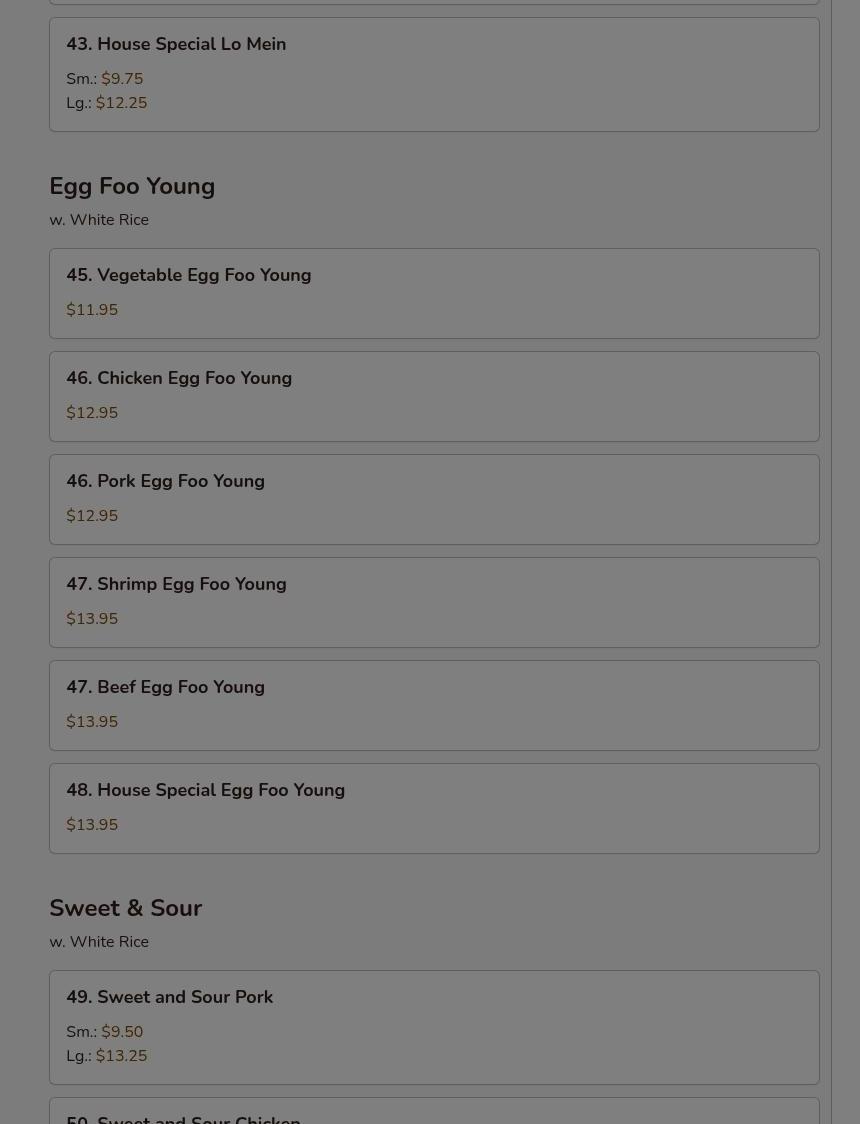Select Shrimp Egg Foo Young item

[x=176, y=584]
